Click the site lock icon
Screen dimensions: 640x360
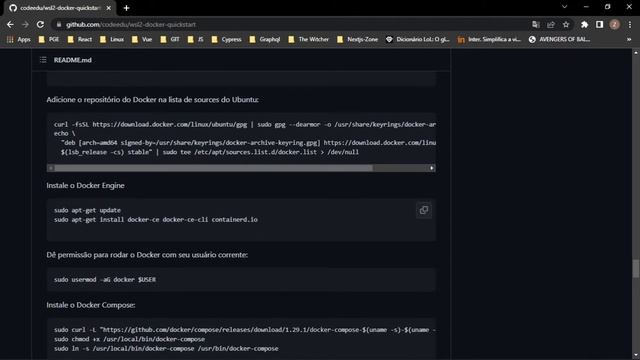(x=59, y=24)
